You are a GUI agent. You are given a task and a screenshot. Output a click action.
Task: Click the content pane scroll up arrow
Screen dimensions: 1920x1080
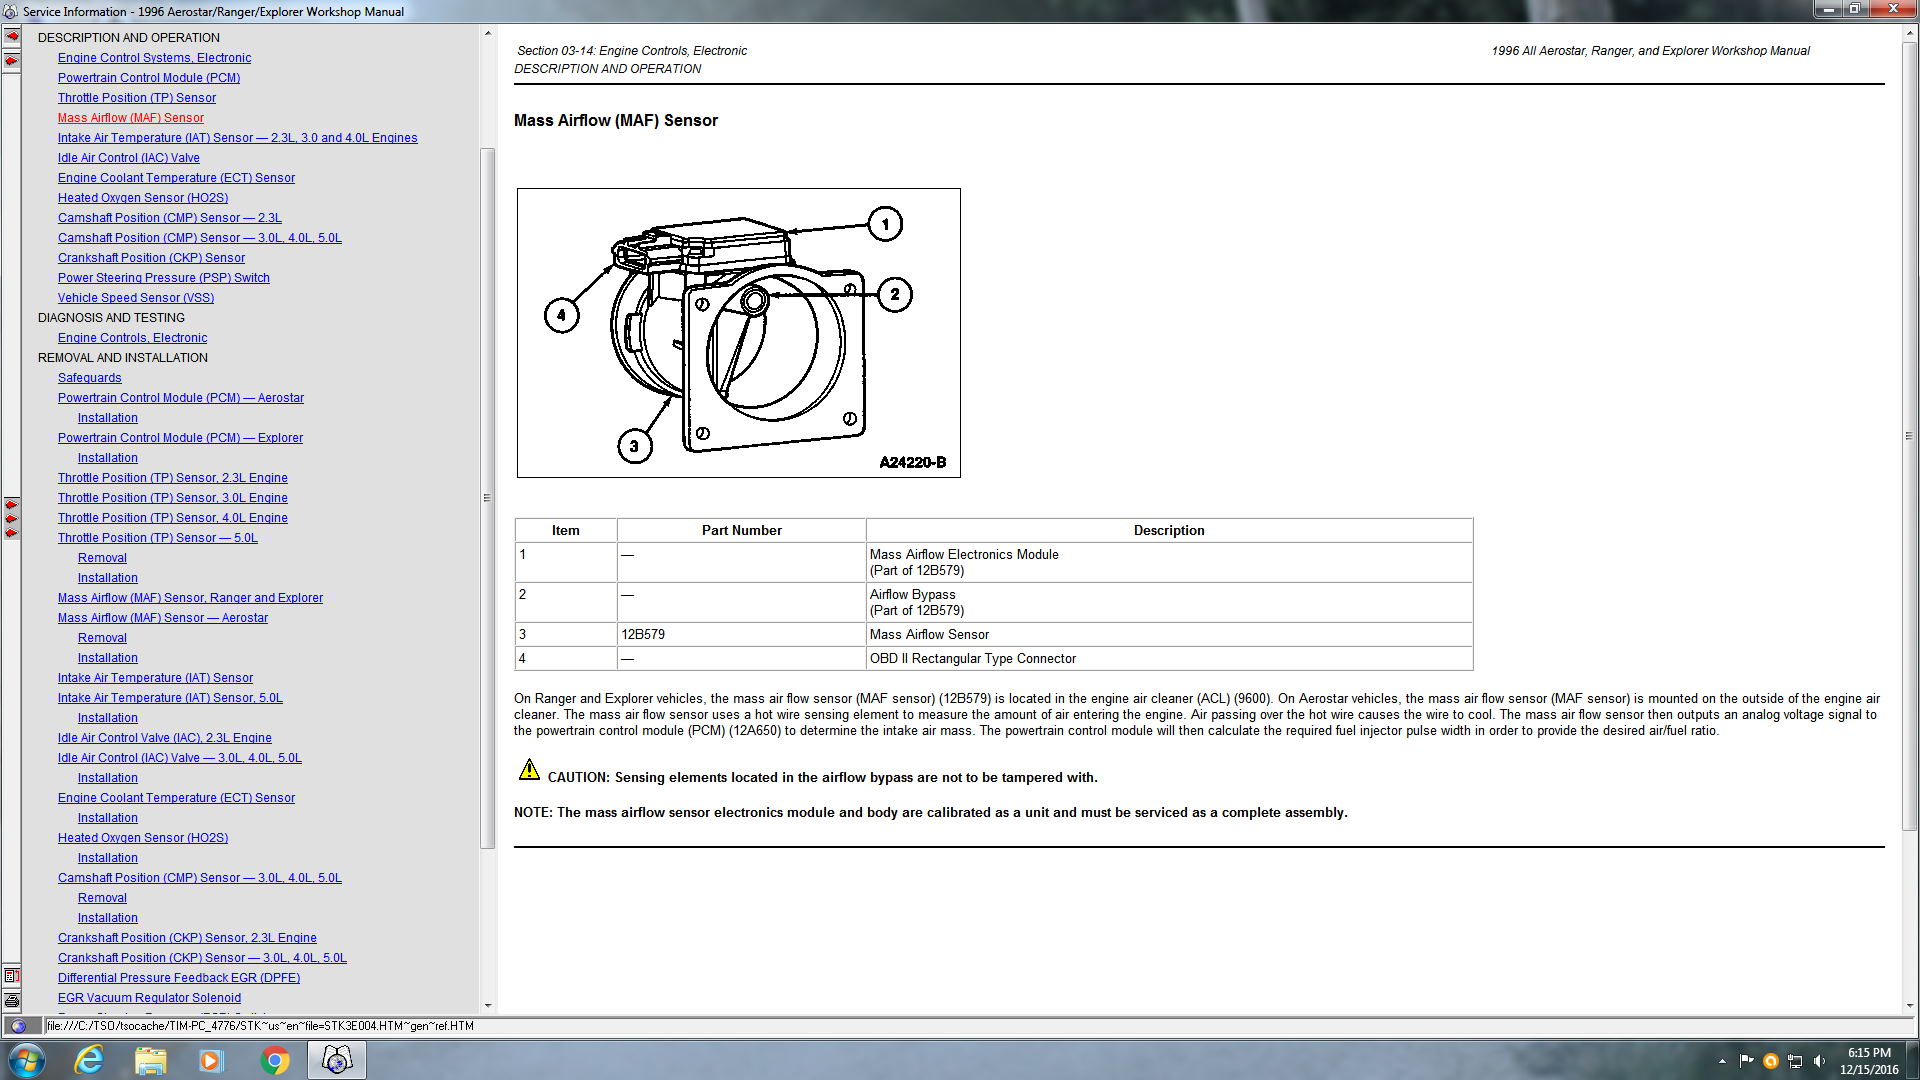click(x=1910, y=33)
